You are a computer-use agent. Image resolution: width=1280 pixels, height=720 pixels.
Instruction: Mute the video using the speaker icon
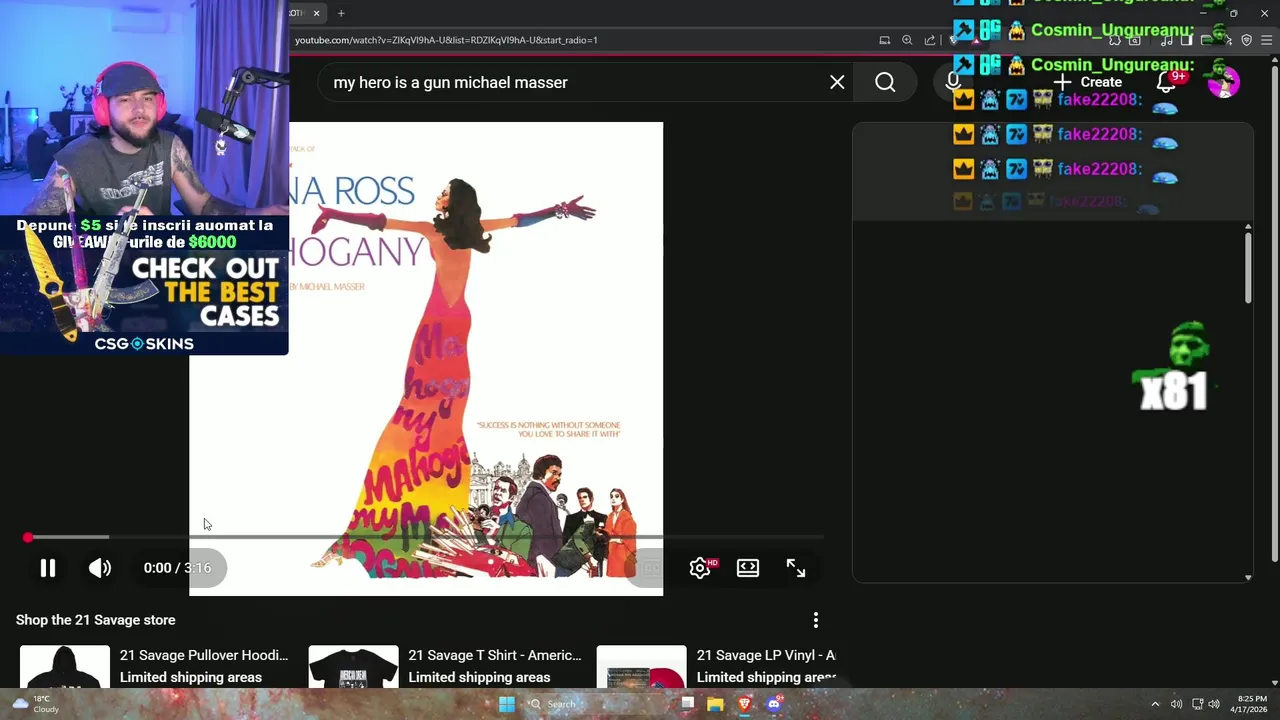pyautogui.click(x=99, y=568)
